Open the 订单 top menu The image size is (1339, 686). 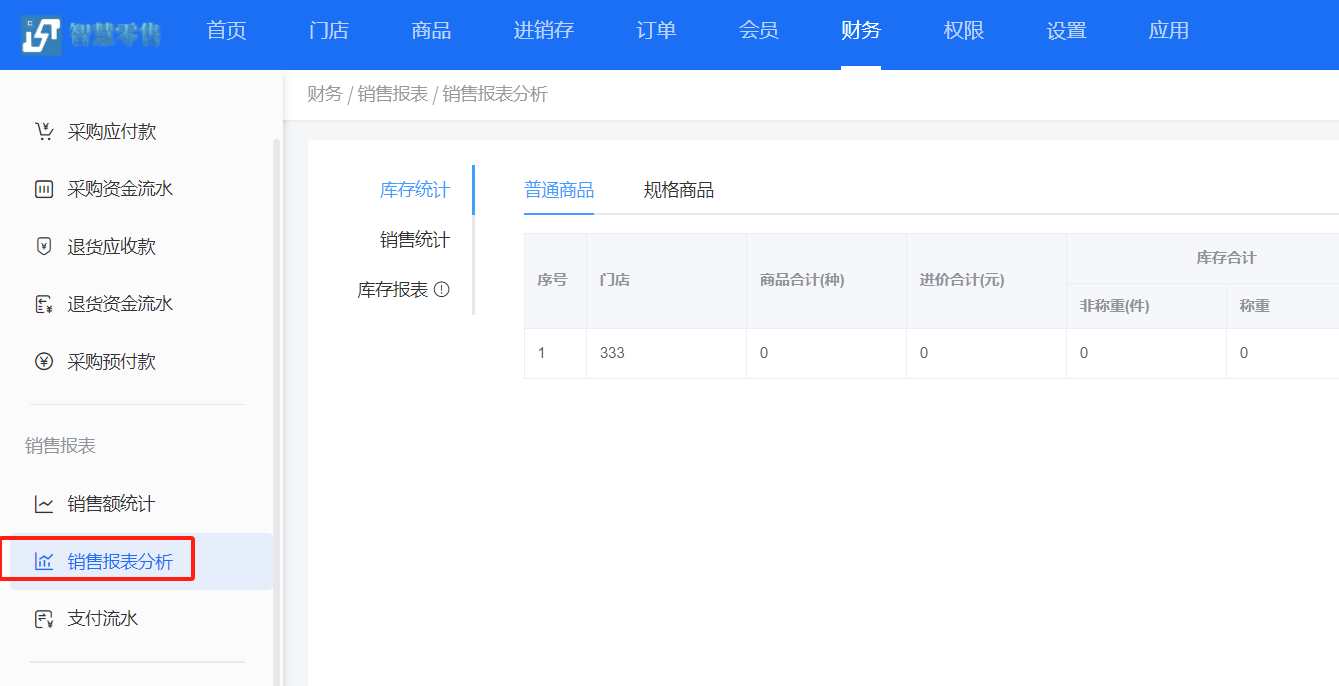tap(656, 31)
